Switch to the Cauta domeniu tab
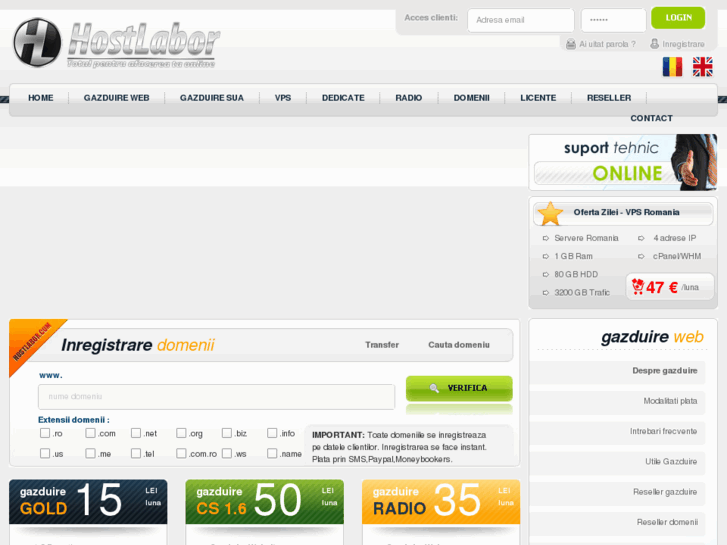This screenshot has width=727, height=545. 459,345
